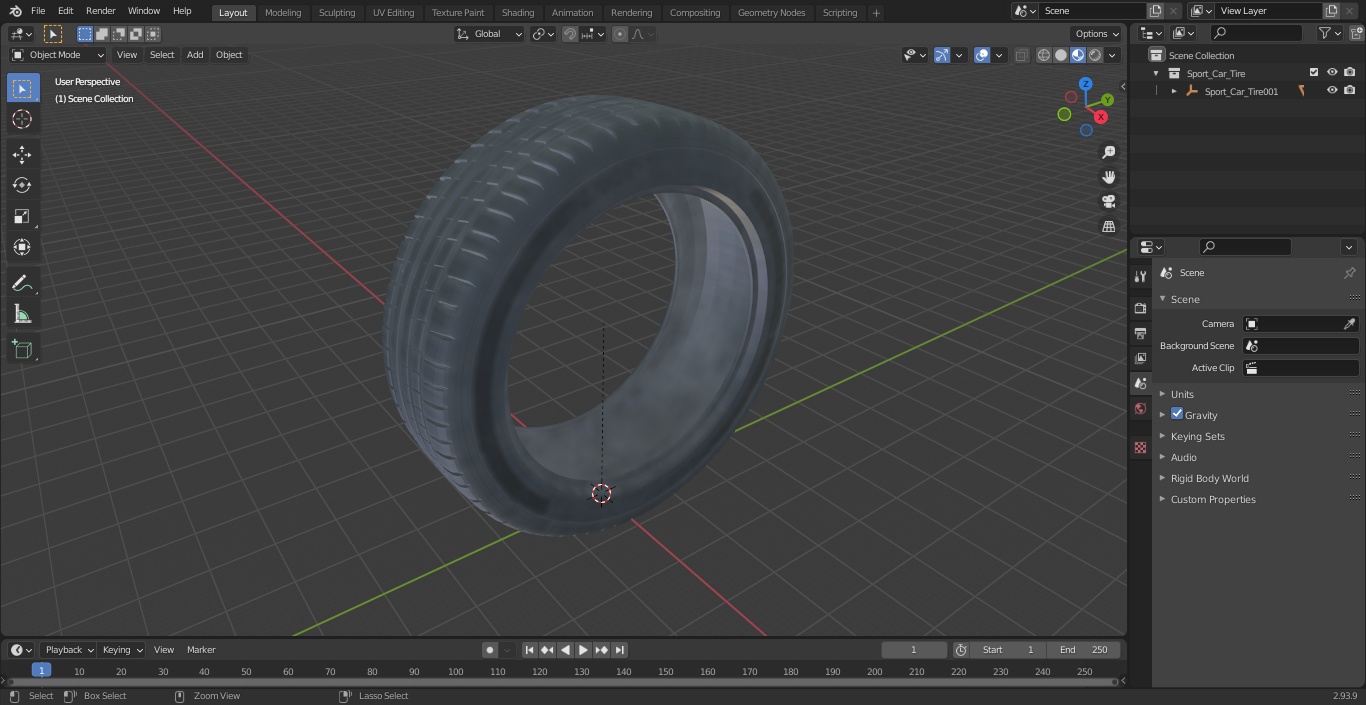Pick the Measure tool
Viewport: 1366px width, 705px height.
(x=22, y=315)
